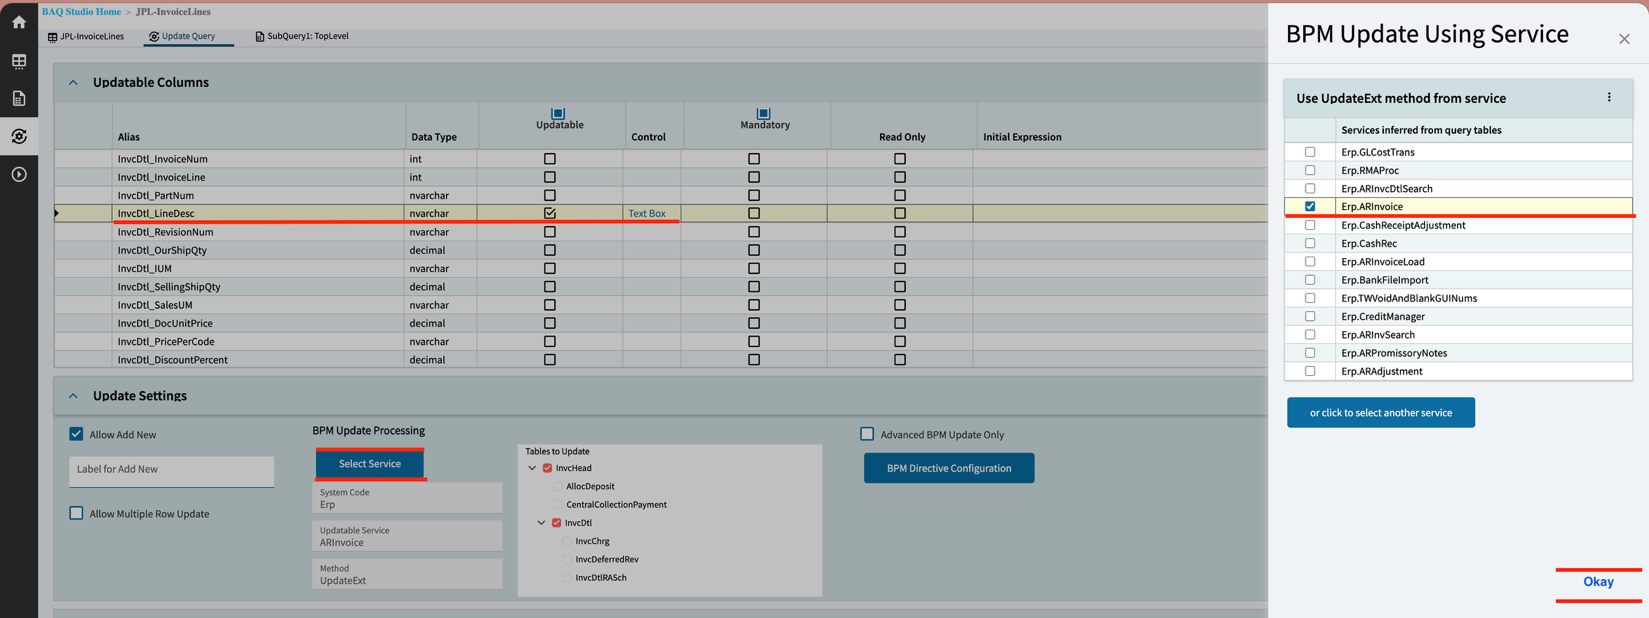
Task: Uncheck the Erp.ARInvoice service
Action: point(1310,206)
